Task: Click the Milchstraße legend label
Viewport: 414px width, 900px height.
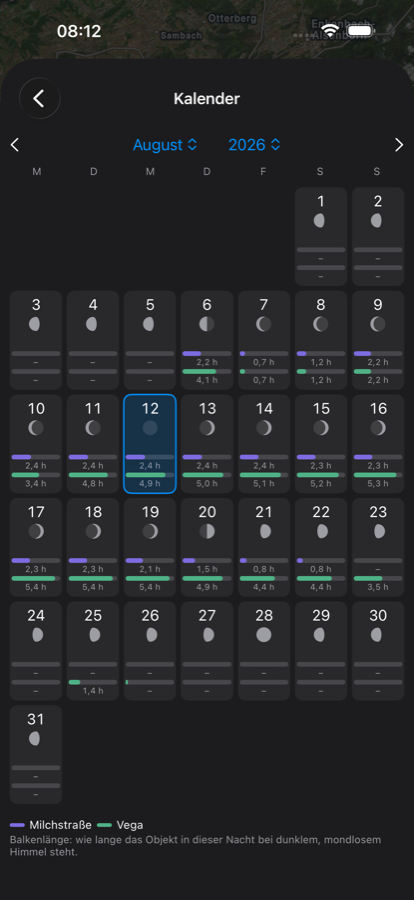Action: (x=60, y=825)
